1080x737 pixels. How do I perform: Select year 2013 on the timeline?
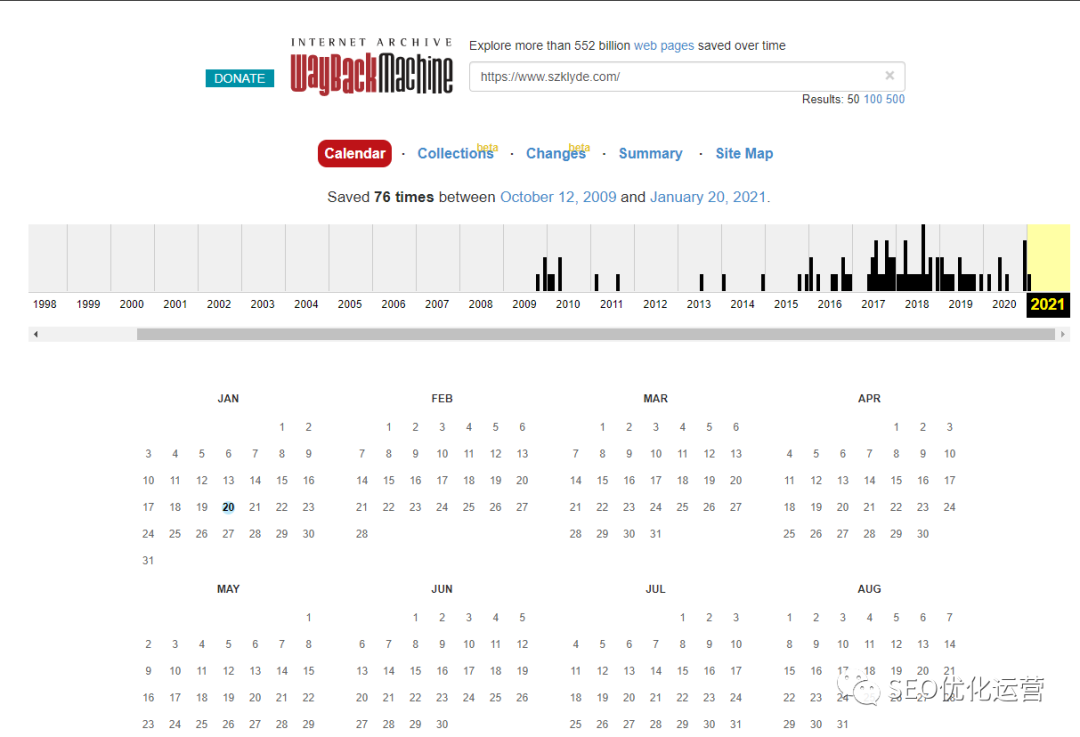point(698,304)
